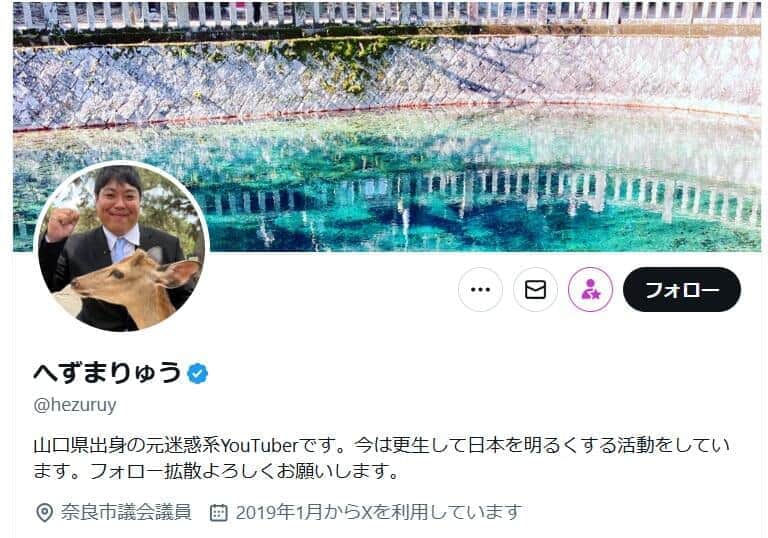Open the turquoise water header banner image
Viewport: 768px width, 538px height.
(387, 126)
